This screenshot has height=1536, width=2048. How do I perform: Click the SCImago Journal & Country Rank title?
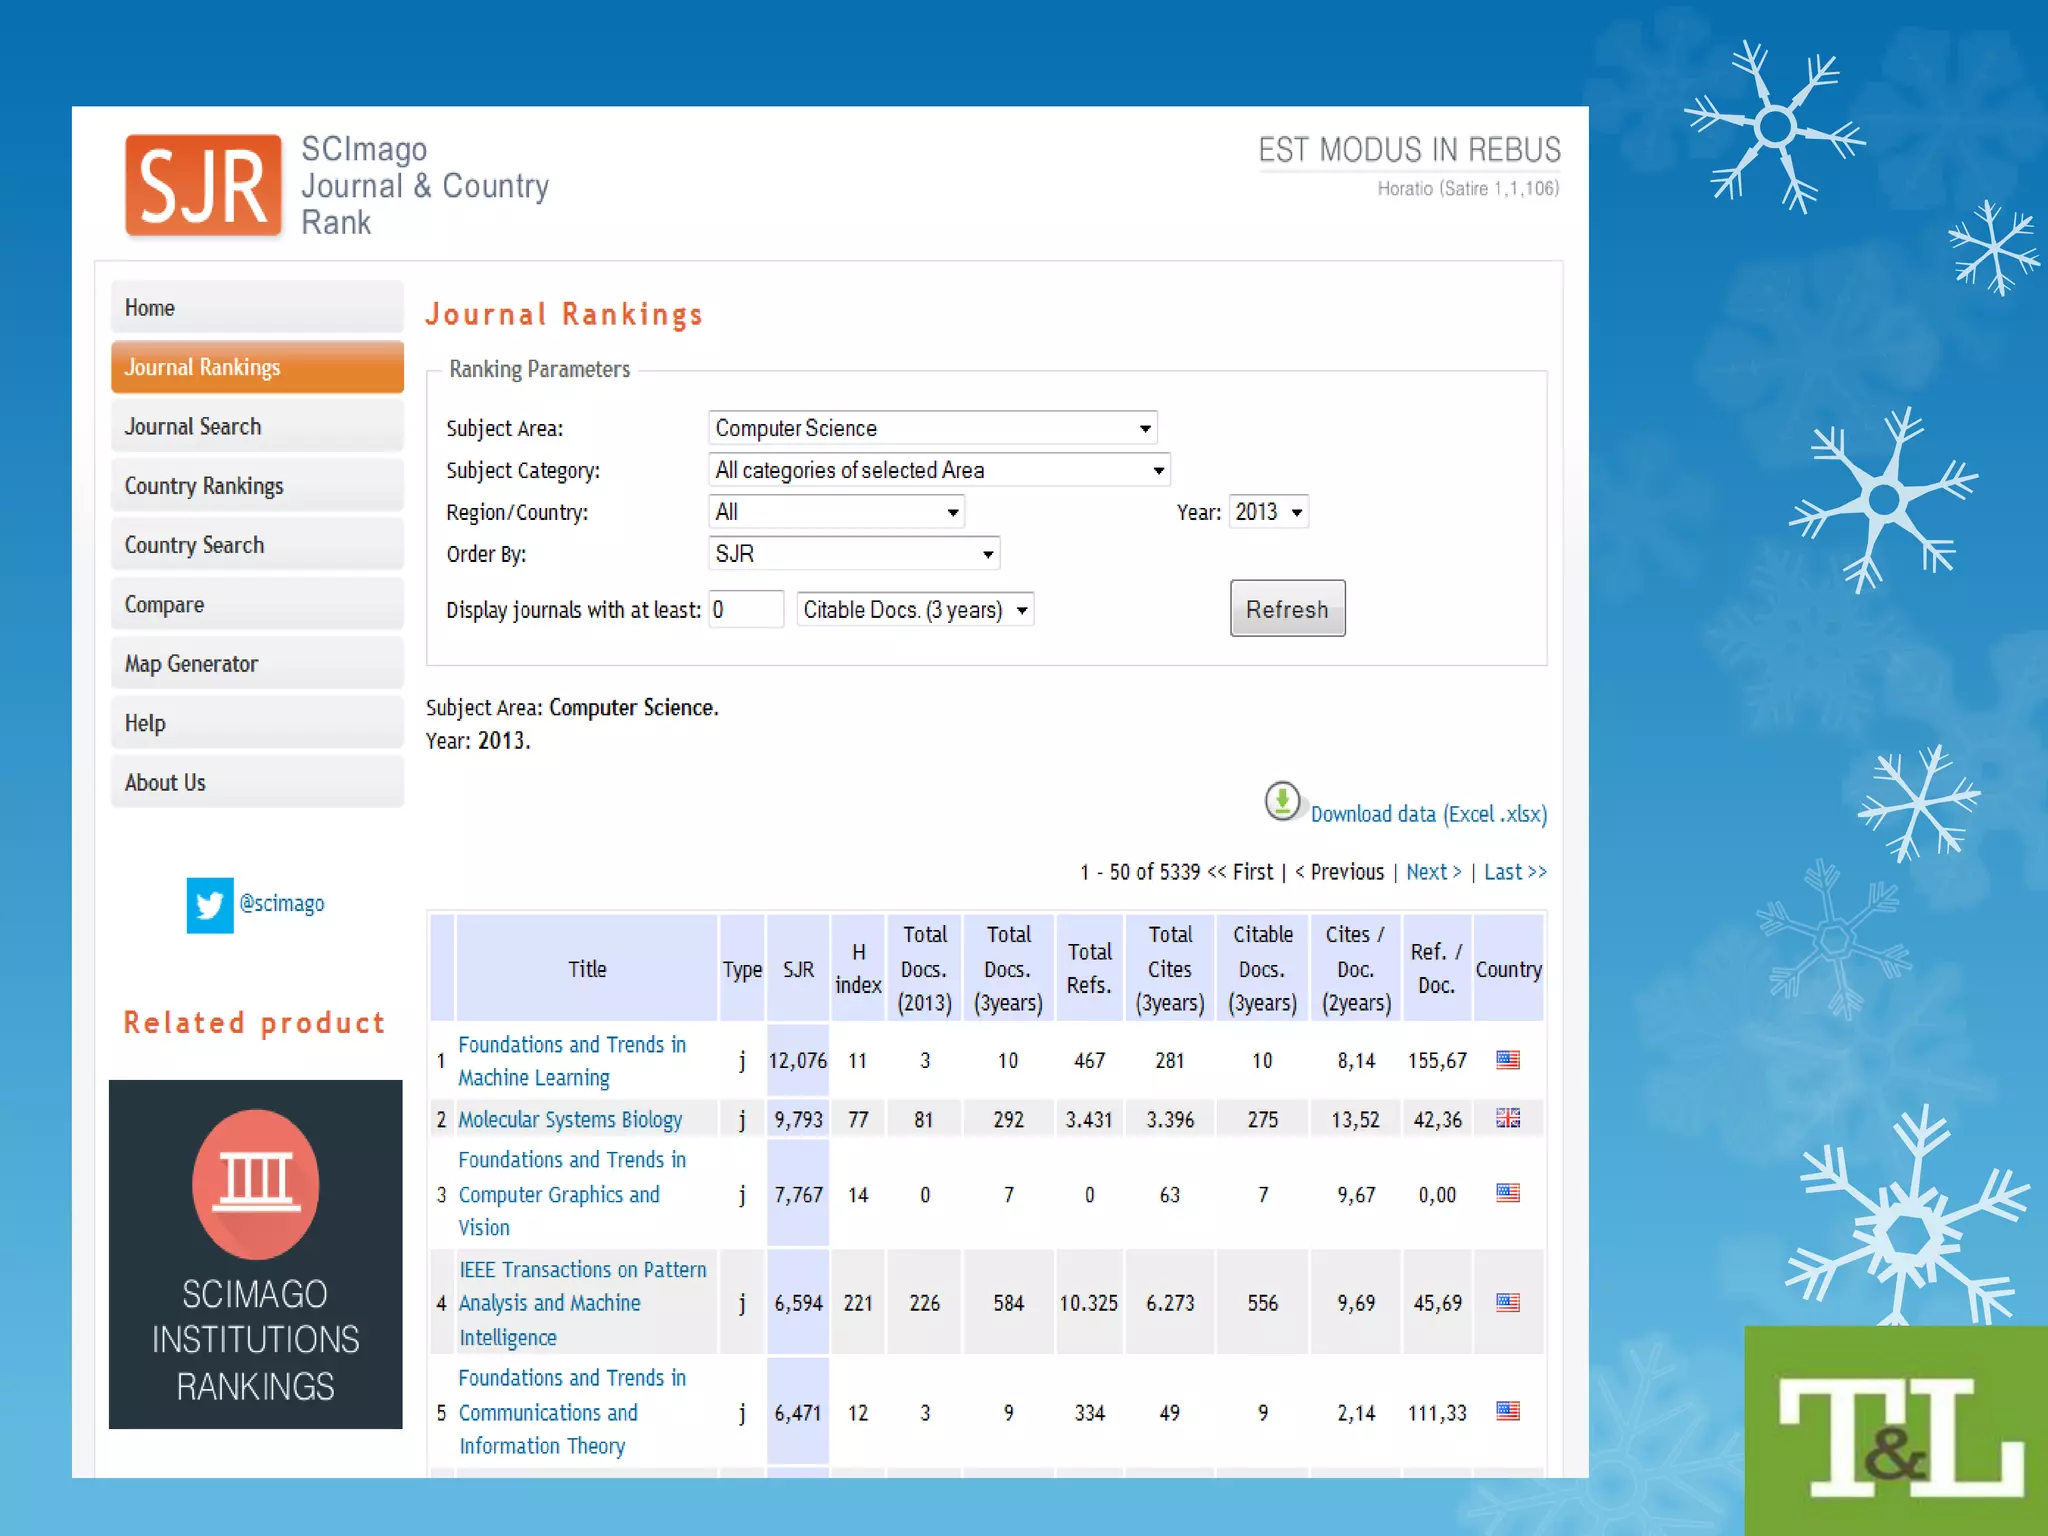click(425, 186)
